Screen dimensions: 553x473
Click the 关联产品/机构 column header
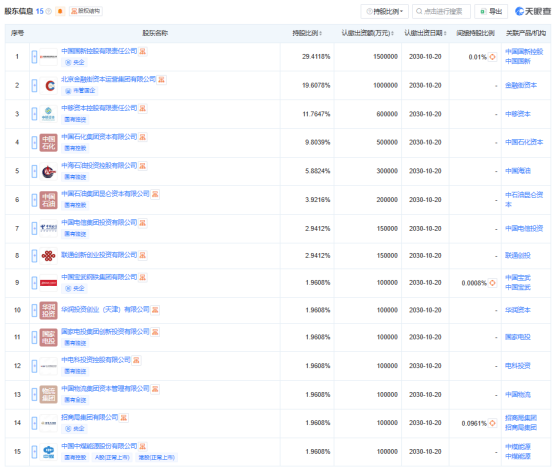[525, 33]
